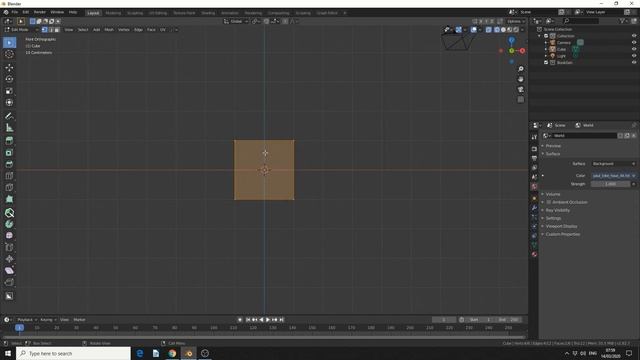
Task: Jump to the timeline end frame
Action: tap(281, 320)
